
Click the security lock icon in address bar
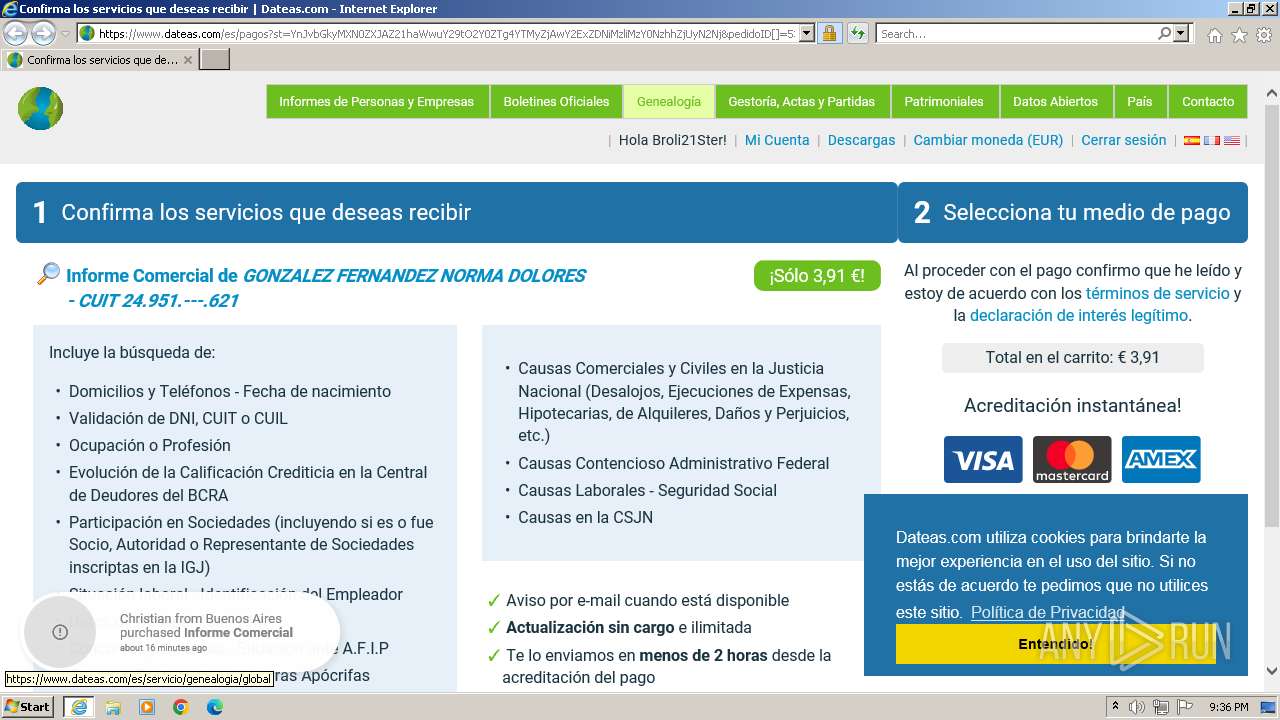829,33
